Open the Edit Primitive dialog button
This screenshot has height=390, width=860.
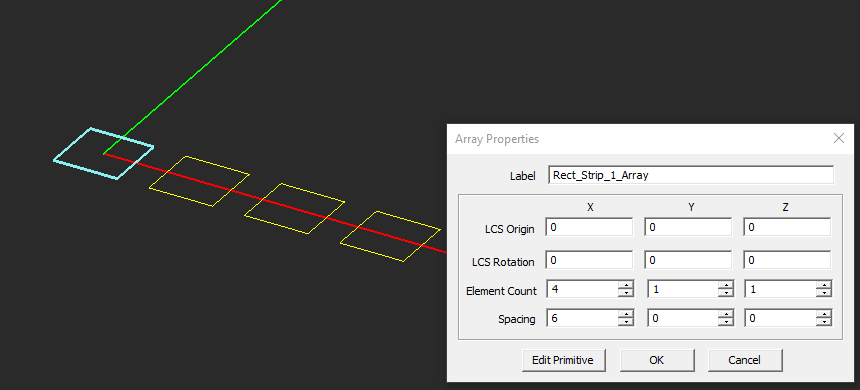563,360
